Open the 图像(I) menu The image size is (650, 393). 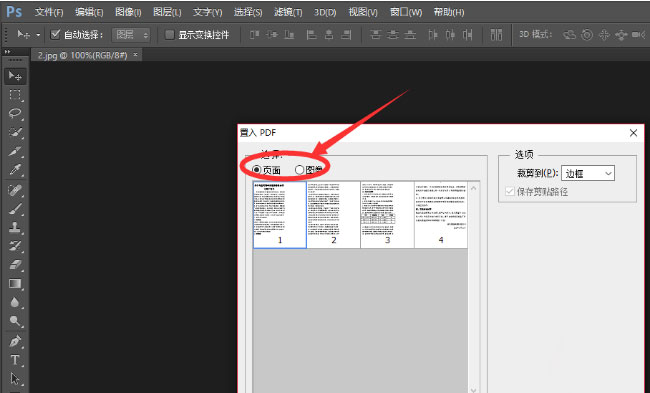128,12
